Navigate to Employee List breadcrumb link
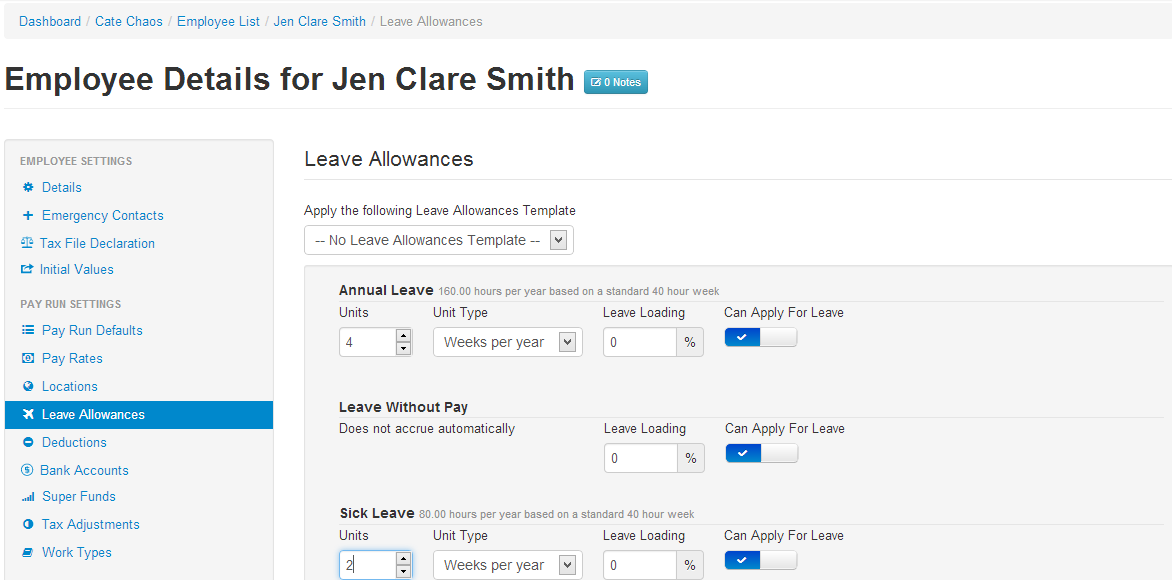The image size is (1172, 580). 218,21
